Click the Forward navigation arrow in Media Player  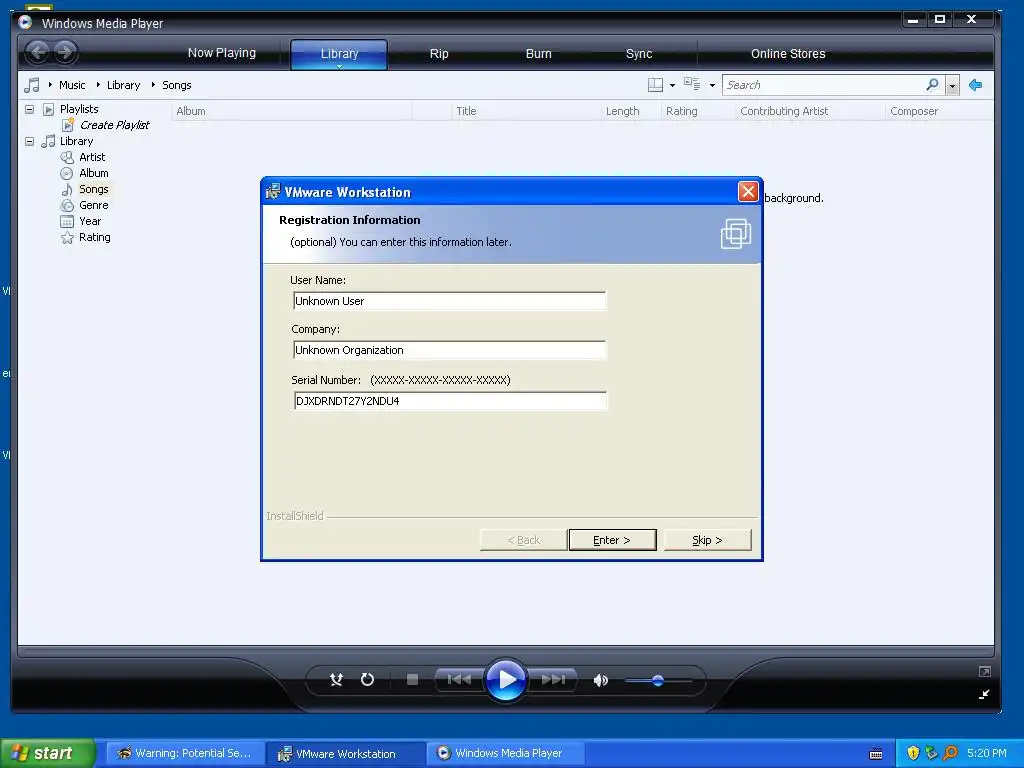[x=65, y=52]
